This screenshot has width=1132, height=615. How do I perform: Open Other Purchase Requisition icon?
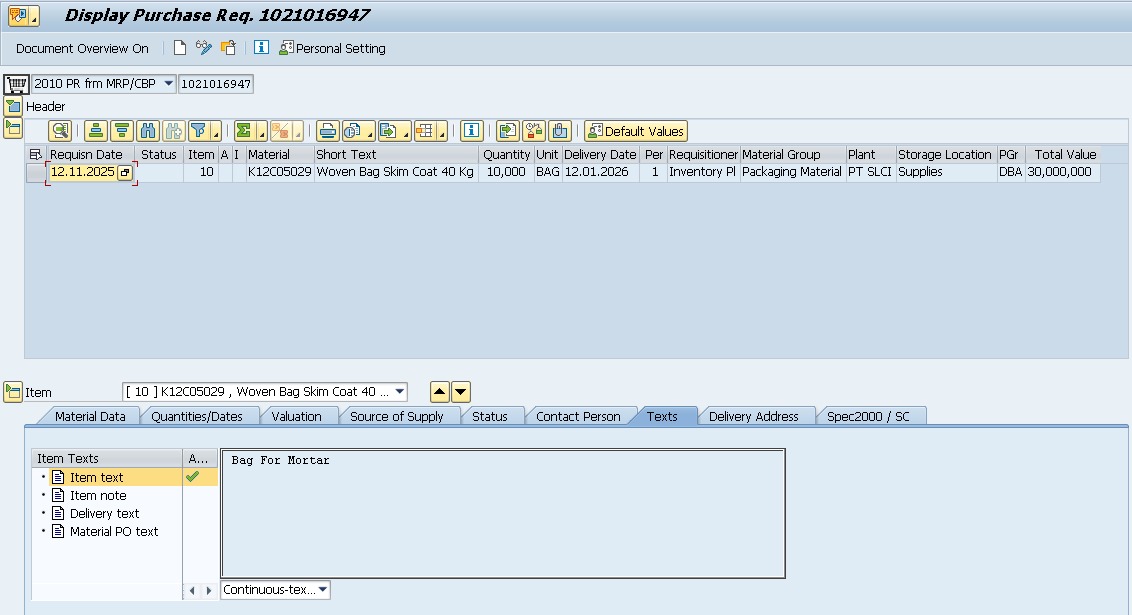click(x=229, y=48)
